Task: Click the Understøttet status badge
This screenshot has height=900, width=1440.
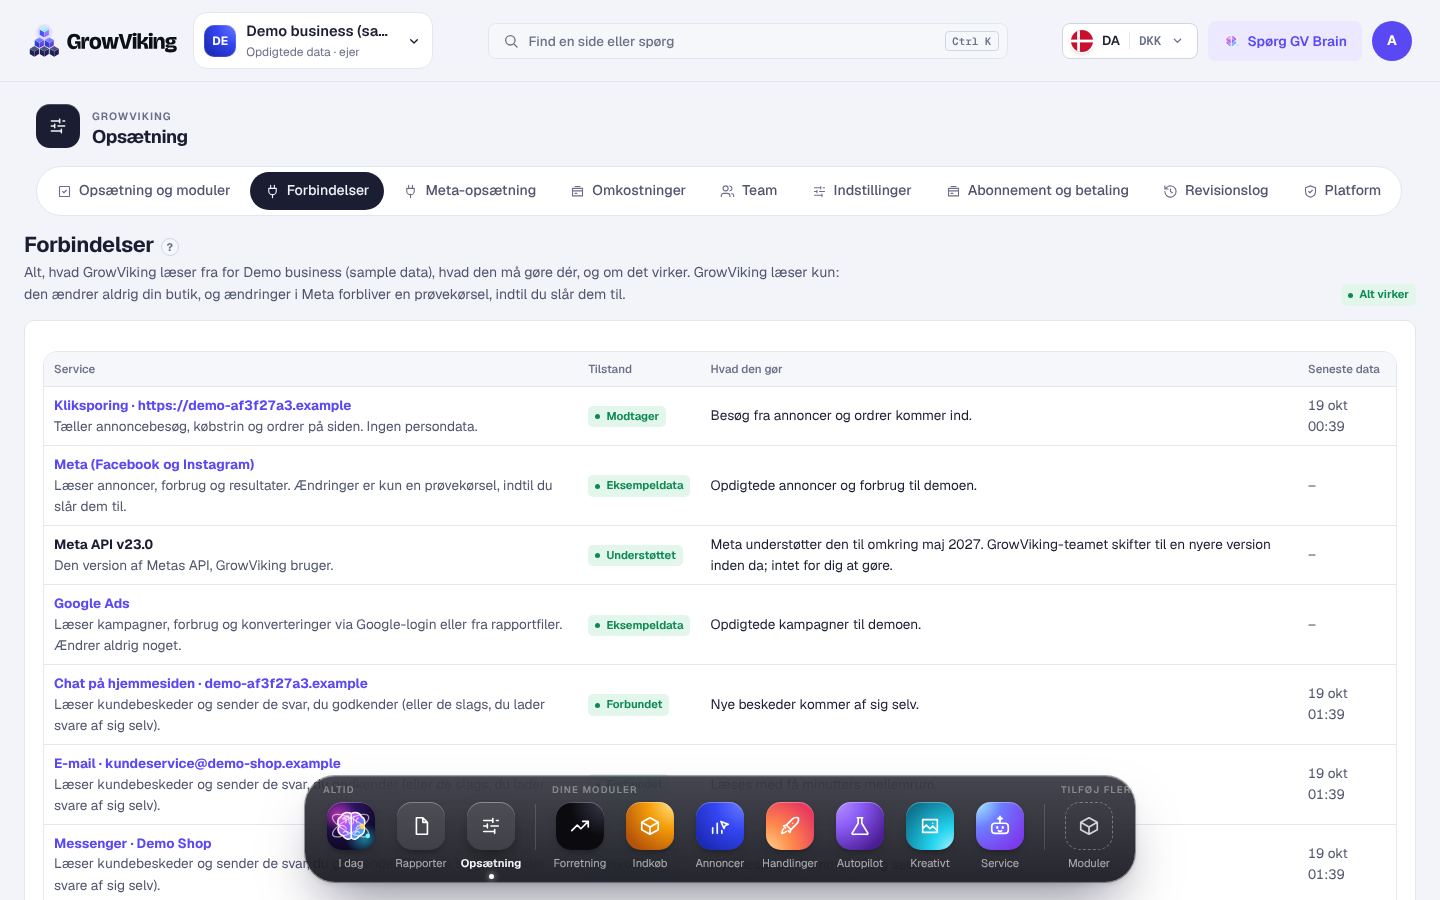Action: [x=635, y=555]
